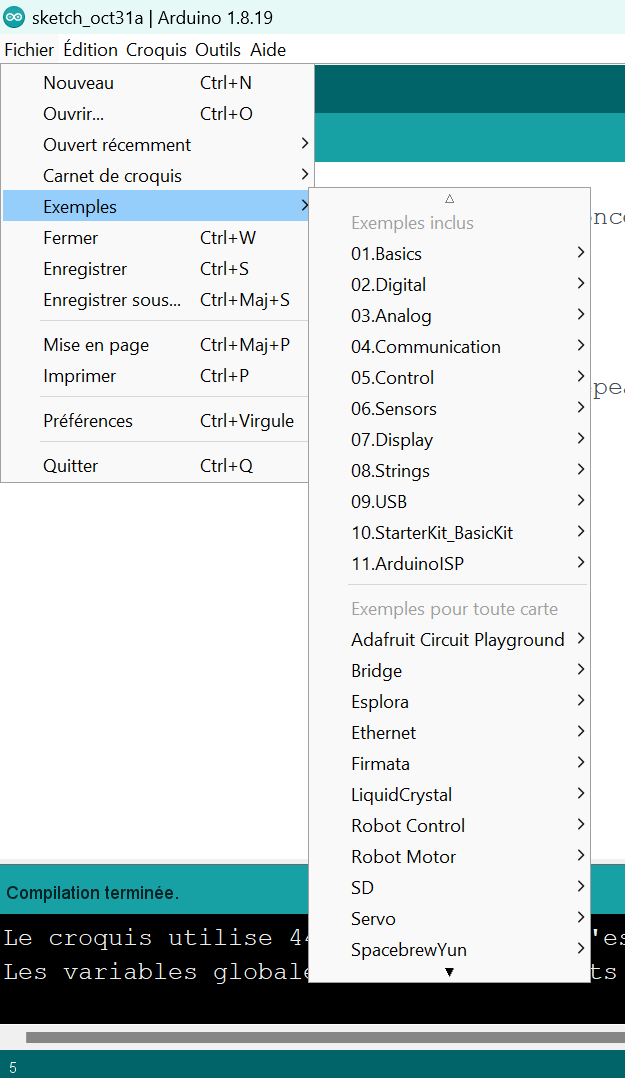The height and width of the screenshot is (1078, 625).
Task: Expand 05.Control examples
Action: click(x=450, y=377)
